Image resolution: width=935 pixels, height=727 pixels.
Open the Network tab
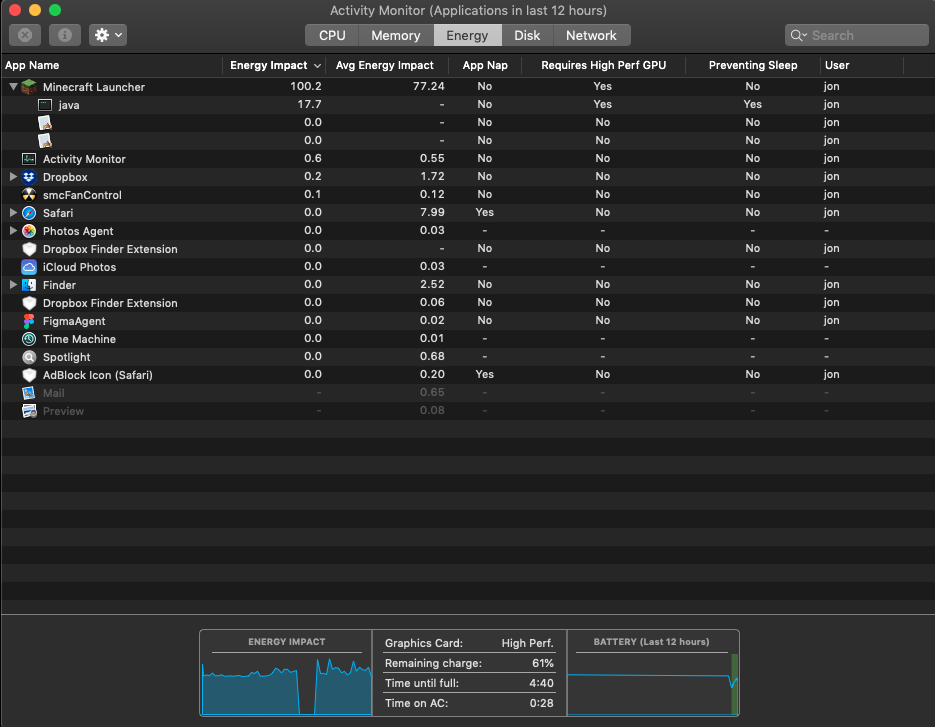(591, 35)
